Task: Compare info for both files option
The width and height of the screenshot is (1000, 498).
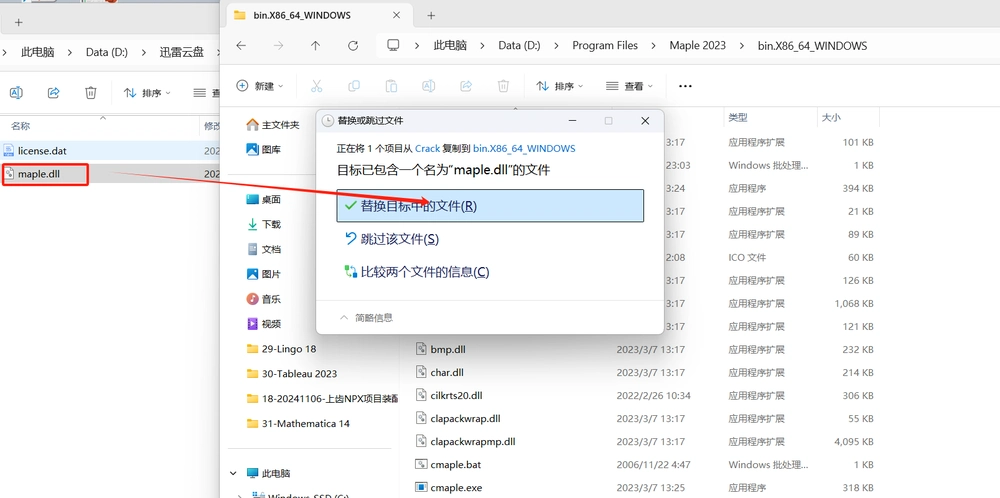Action: (x=416, y=272)
